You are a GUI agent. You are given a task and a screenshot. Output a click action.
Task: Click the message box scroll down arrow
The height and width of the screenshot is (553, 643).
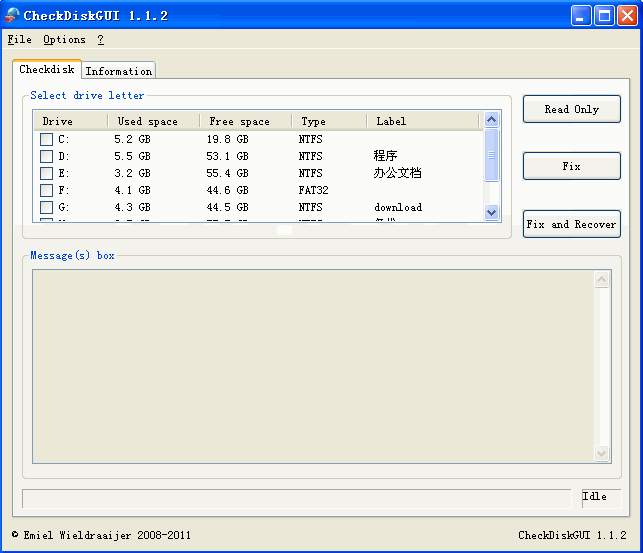tap(601, 453)
